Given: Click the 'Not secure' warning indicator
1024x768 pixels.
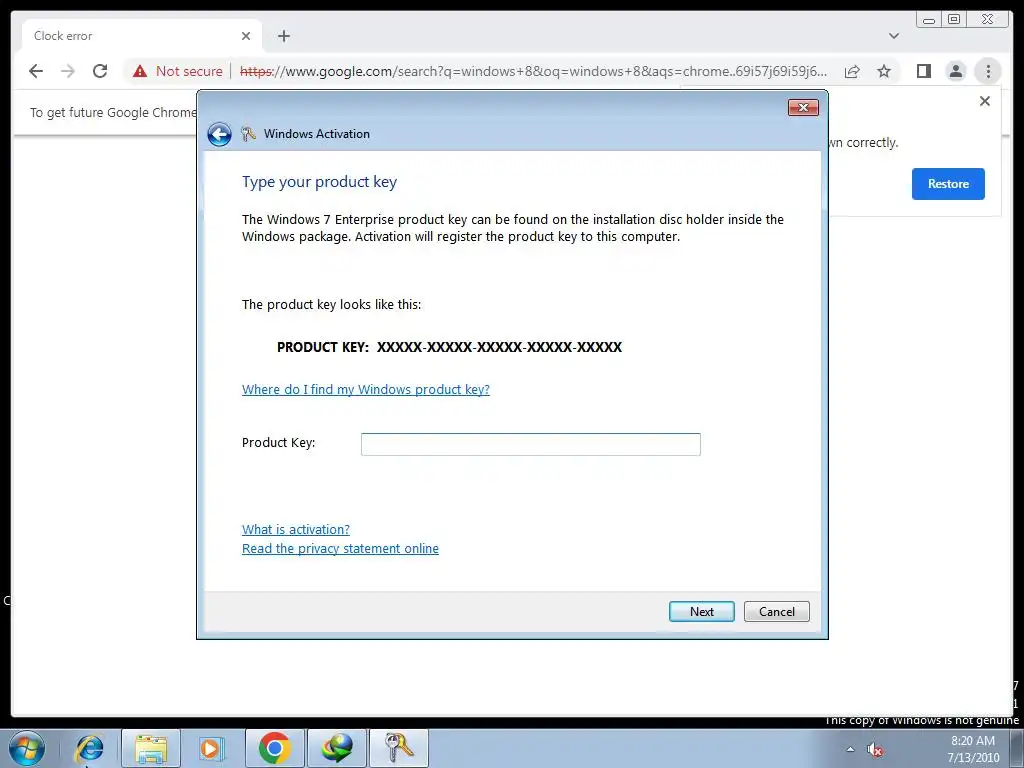Looking at the screenshot, I should point(178,71).
